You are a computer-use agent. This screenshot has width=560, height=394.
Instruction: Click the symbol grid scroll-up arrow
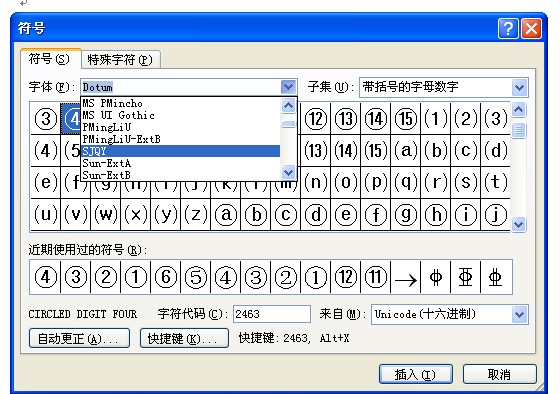point(519,109)
